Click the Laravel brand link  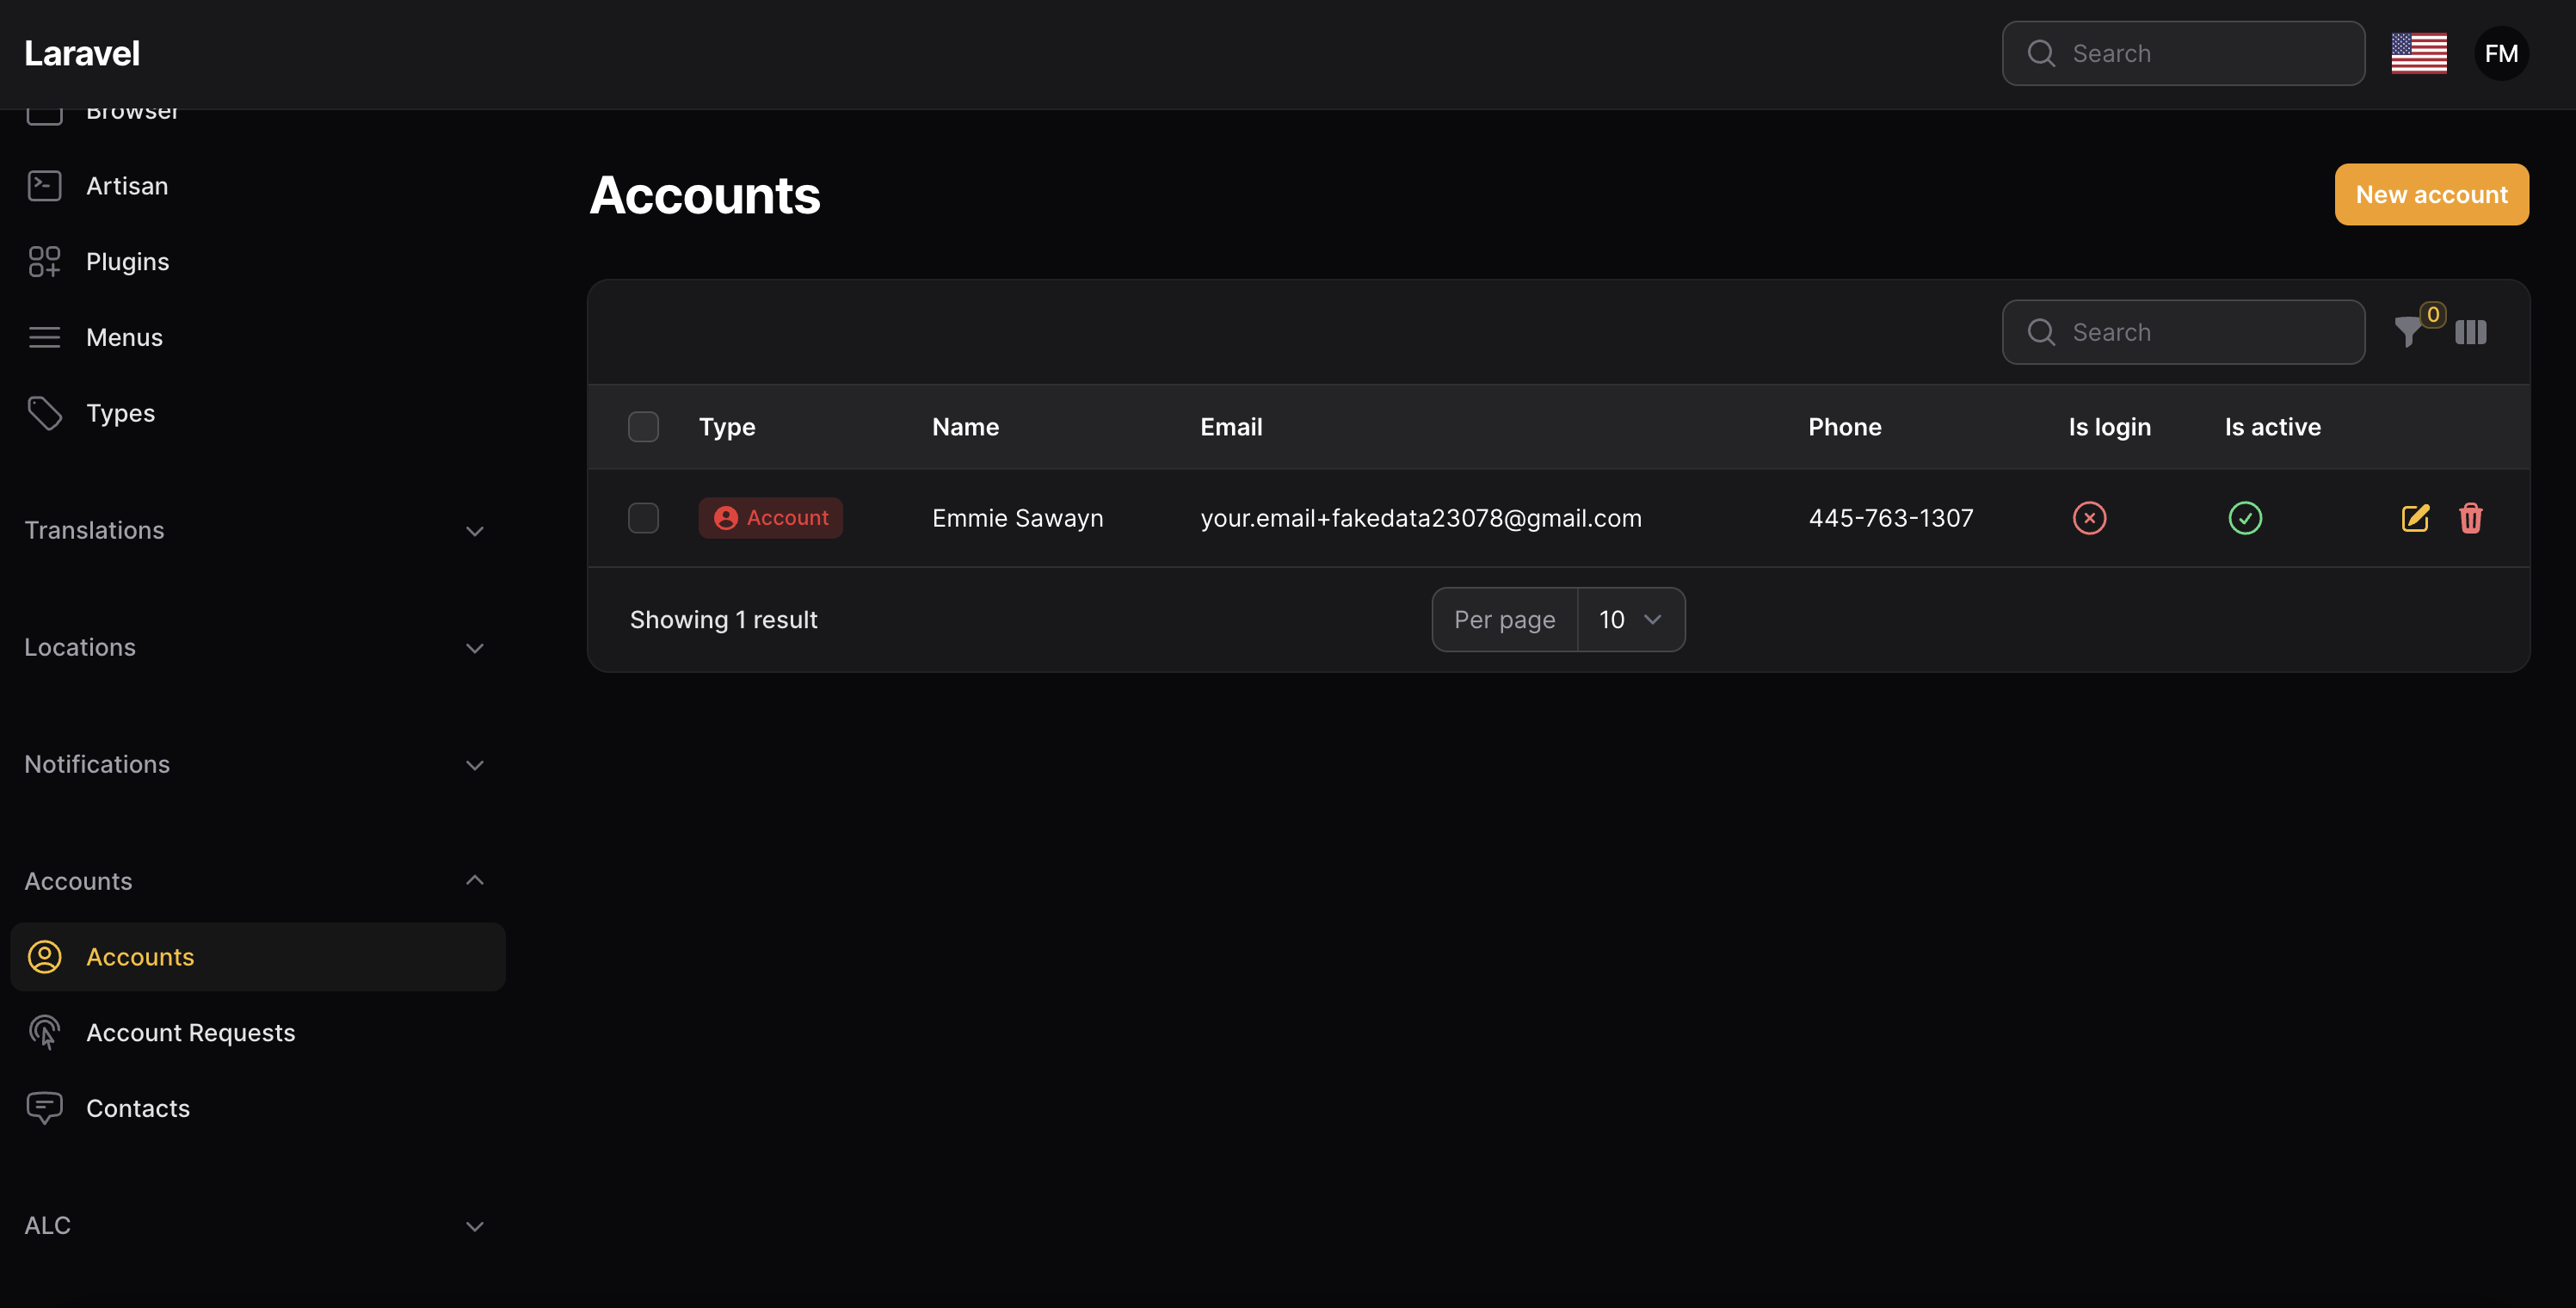(82, 54)
